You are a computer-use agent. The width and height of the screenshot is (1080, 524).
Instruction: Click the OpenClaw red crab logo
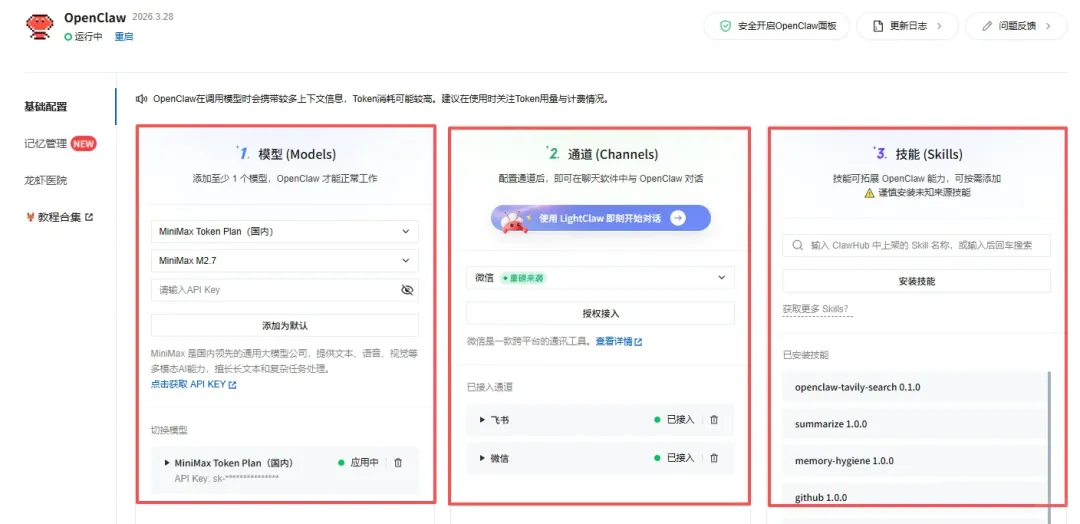tap(39, 26)
